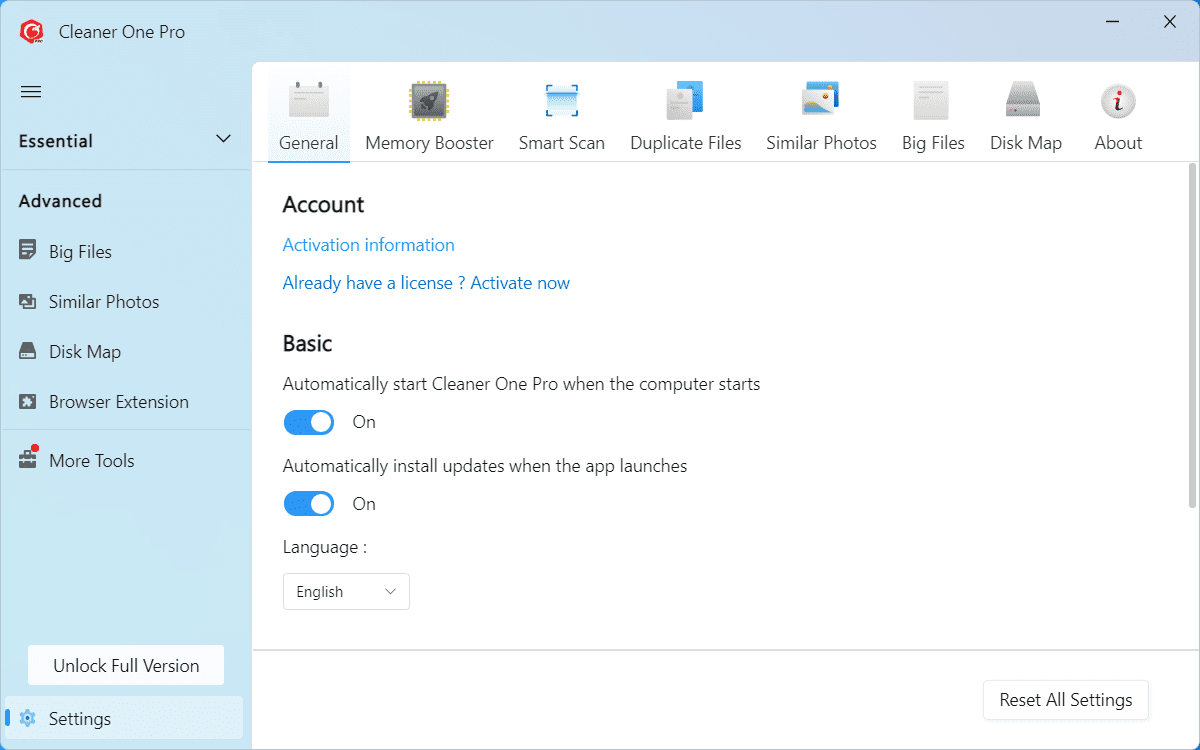Click the Disk Map sidebar icon
This screenshot has height=750, width=1200.
(x=28, y=351)
